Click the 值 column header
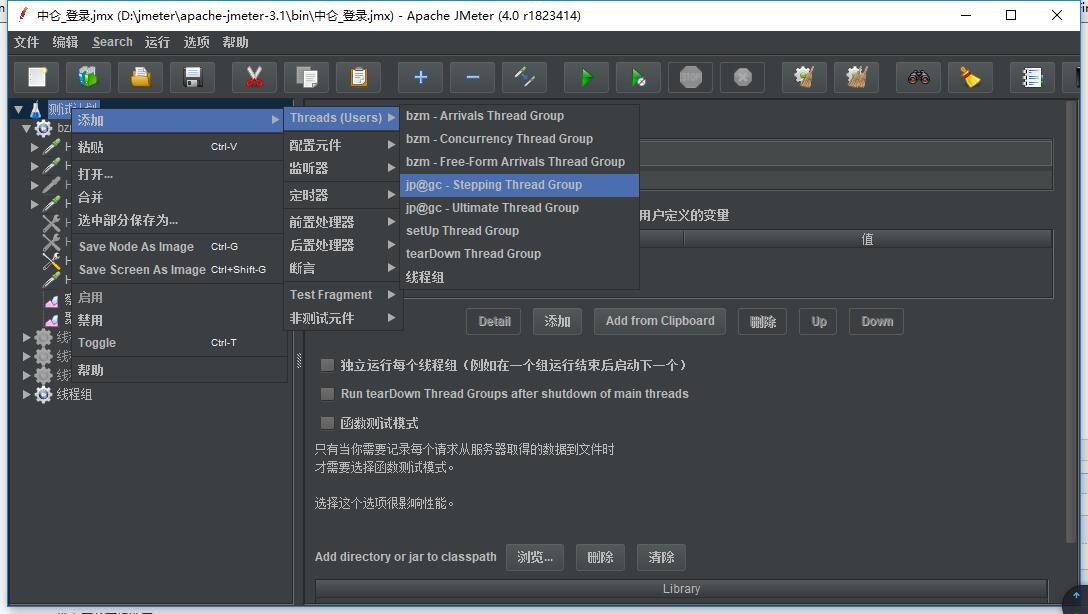 pos(867,239)
